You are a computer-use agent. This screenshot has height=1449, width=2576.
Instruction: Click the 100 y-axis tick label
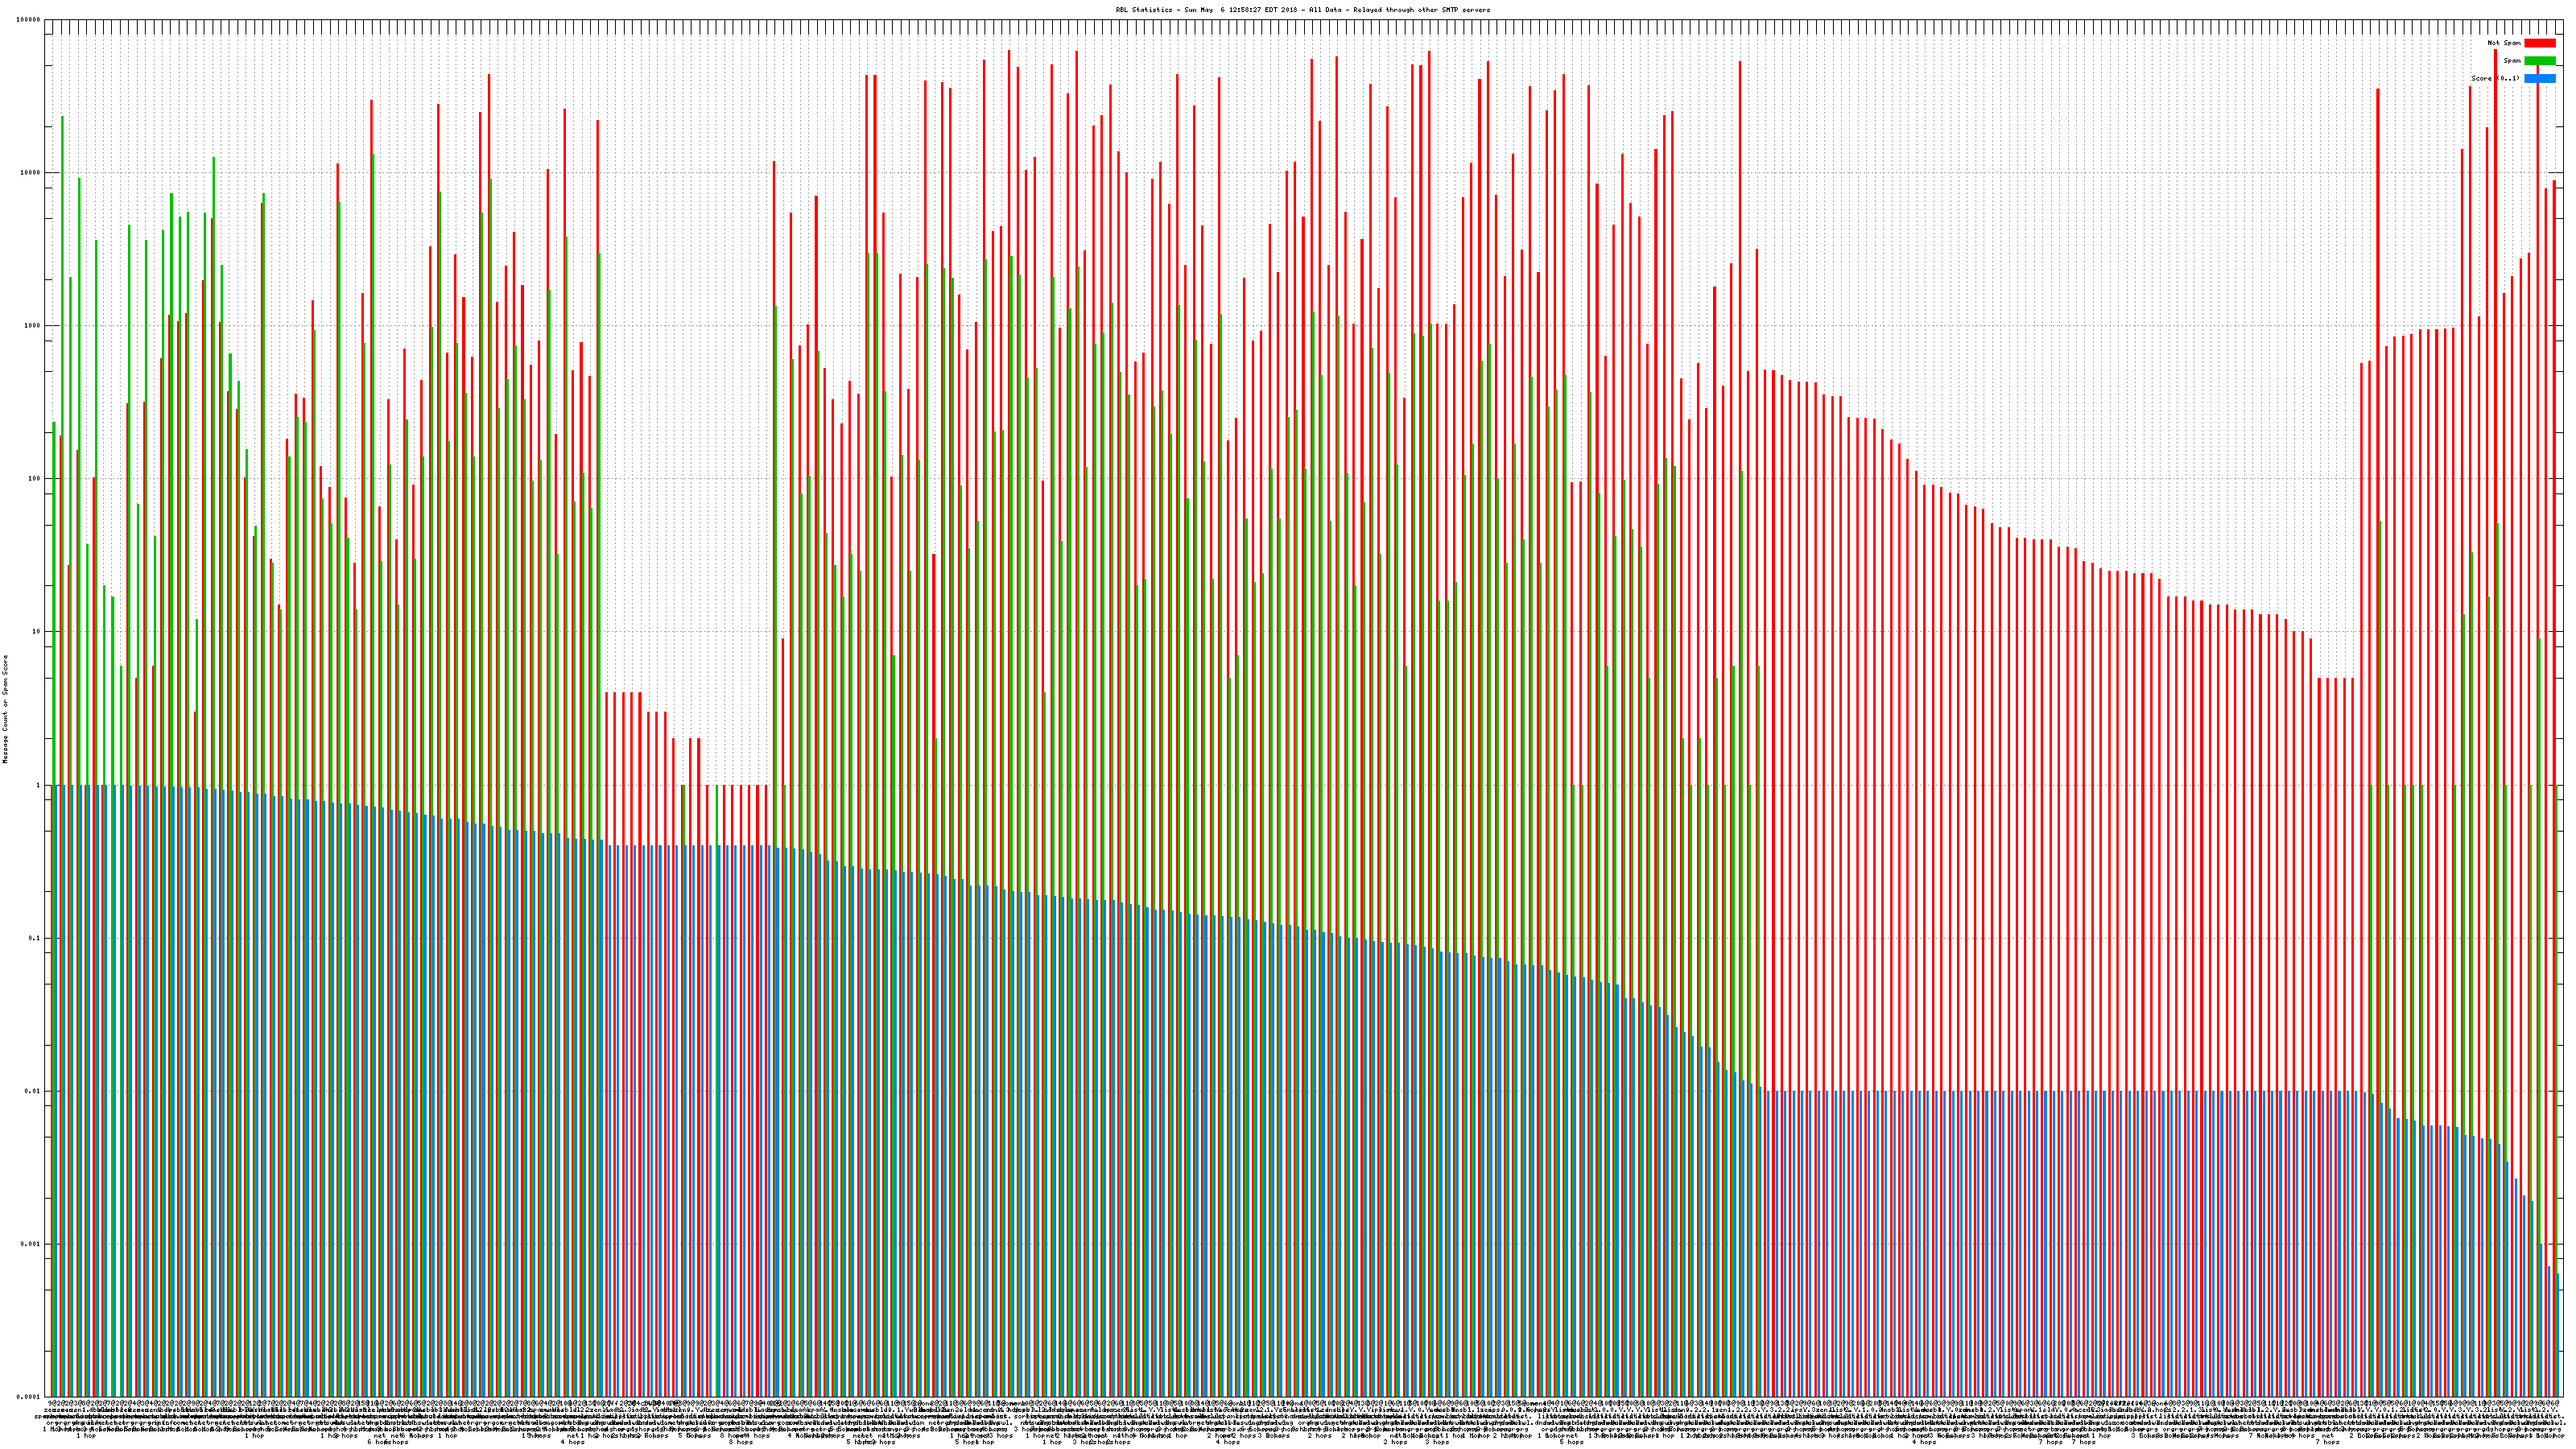point(35,479)
